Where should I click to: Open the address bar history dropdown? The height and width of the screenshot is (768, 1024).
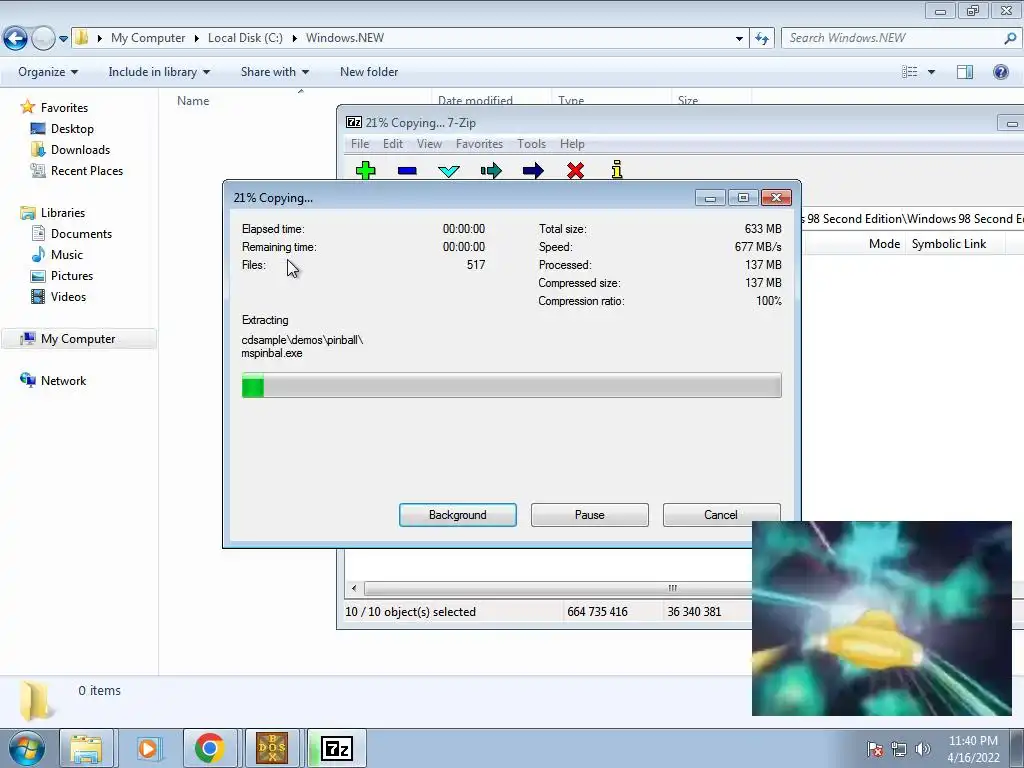point(739,39)
